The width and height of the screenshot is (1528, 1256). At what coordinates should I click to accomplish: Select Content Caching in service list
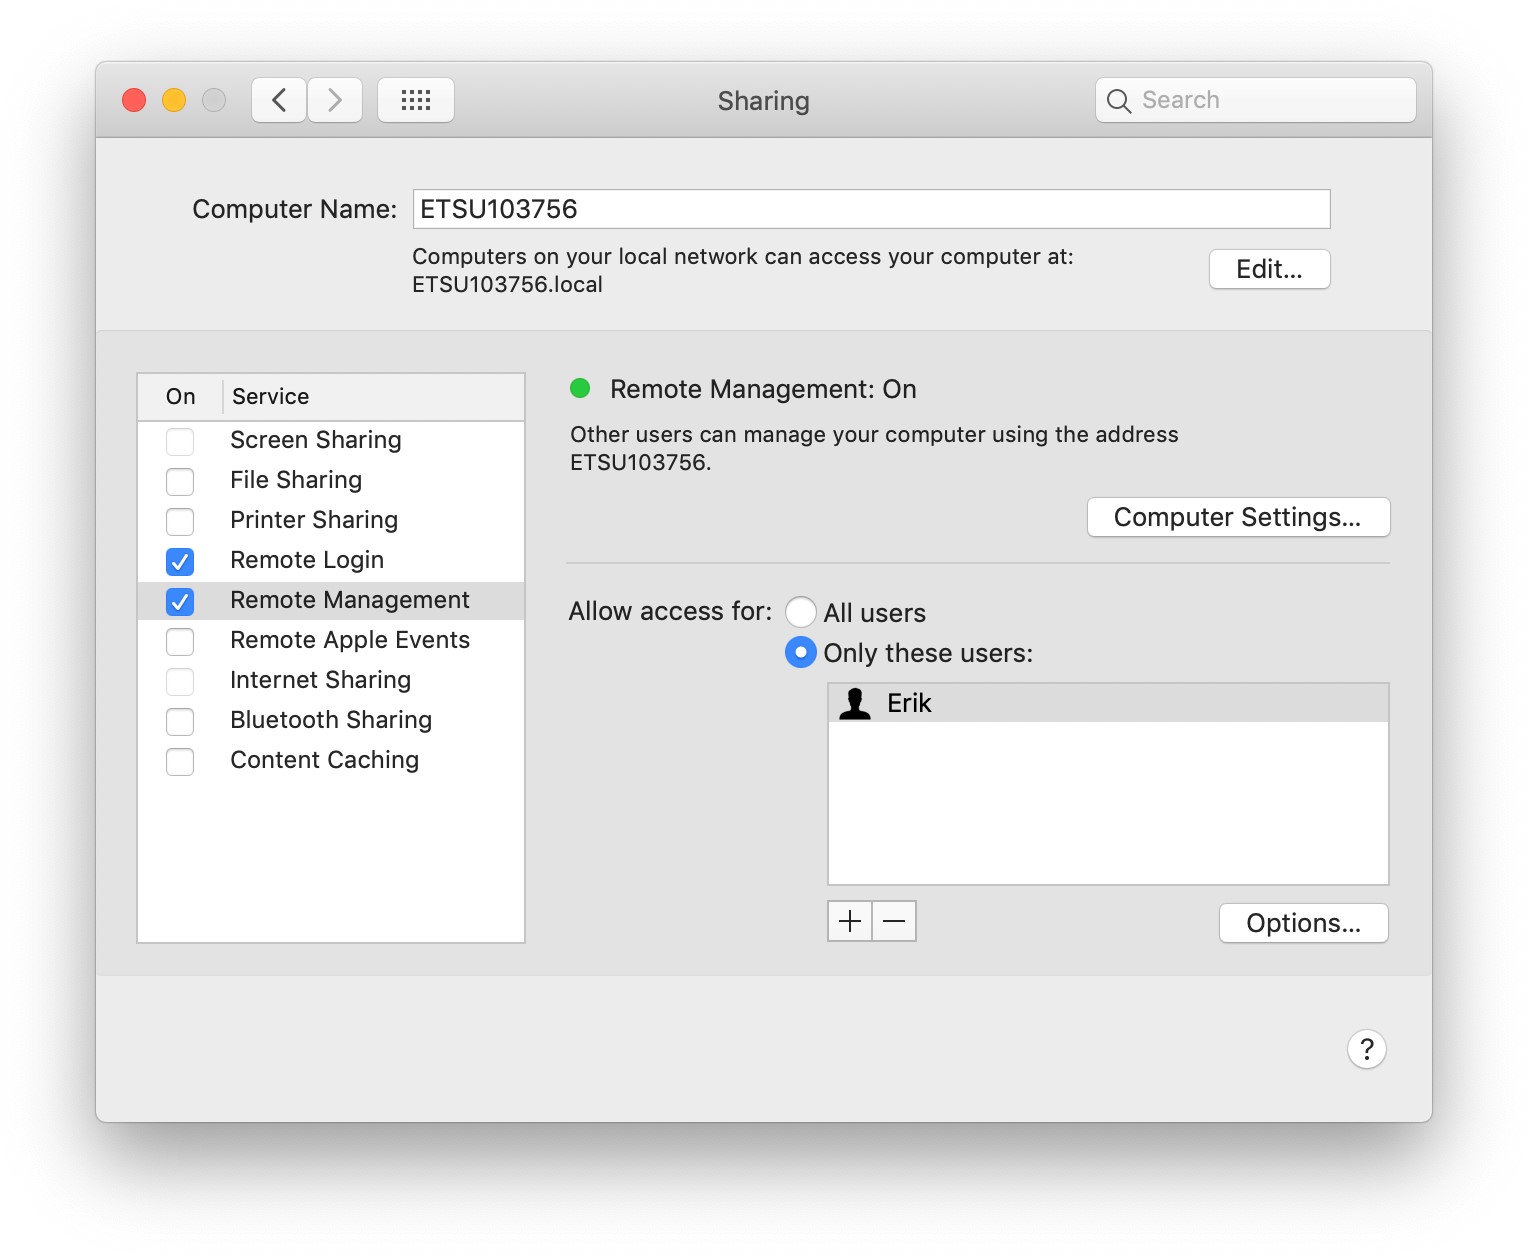(x=324, y=760)
